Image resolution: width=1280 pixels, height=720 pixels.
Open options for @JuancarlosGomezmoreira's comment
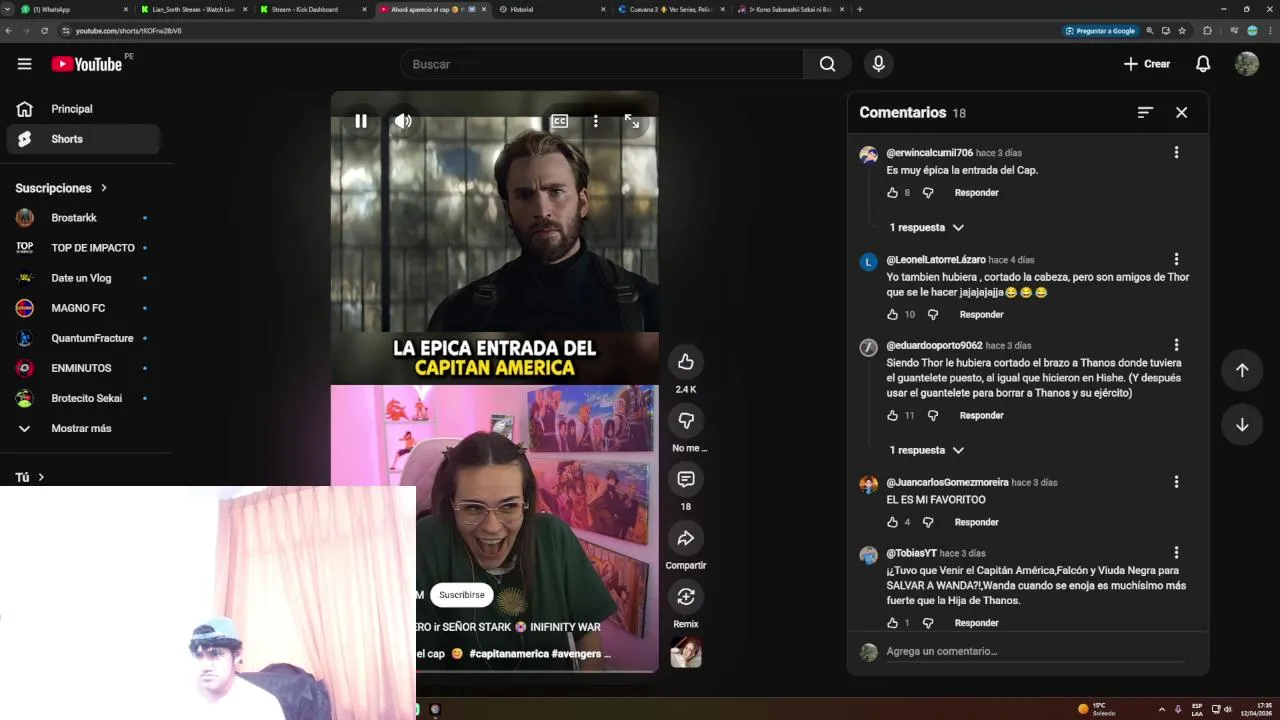click(x=1176, y=482)
